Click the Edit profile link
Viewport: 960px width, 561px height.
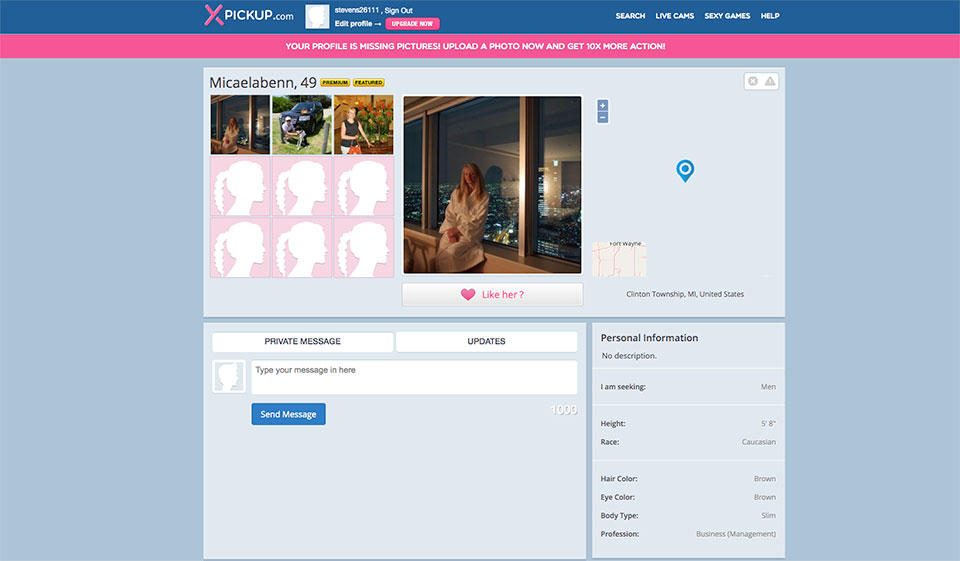[354, 24]
